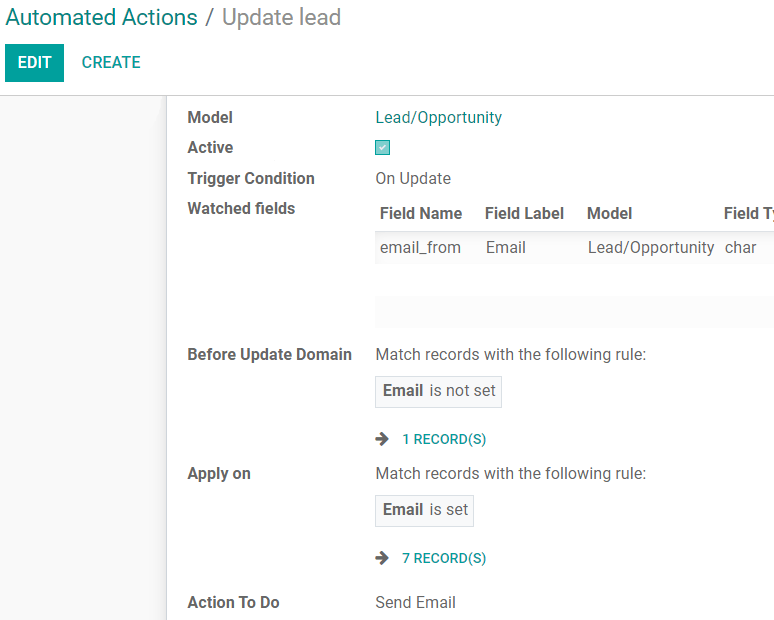Click the arrow icon beside 7 RECORD(S)
This screenshot has height=620, width=774.
point(382,558)
